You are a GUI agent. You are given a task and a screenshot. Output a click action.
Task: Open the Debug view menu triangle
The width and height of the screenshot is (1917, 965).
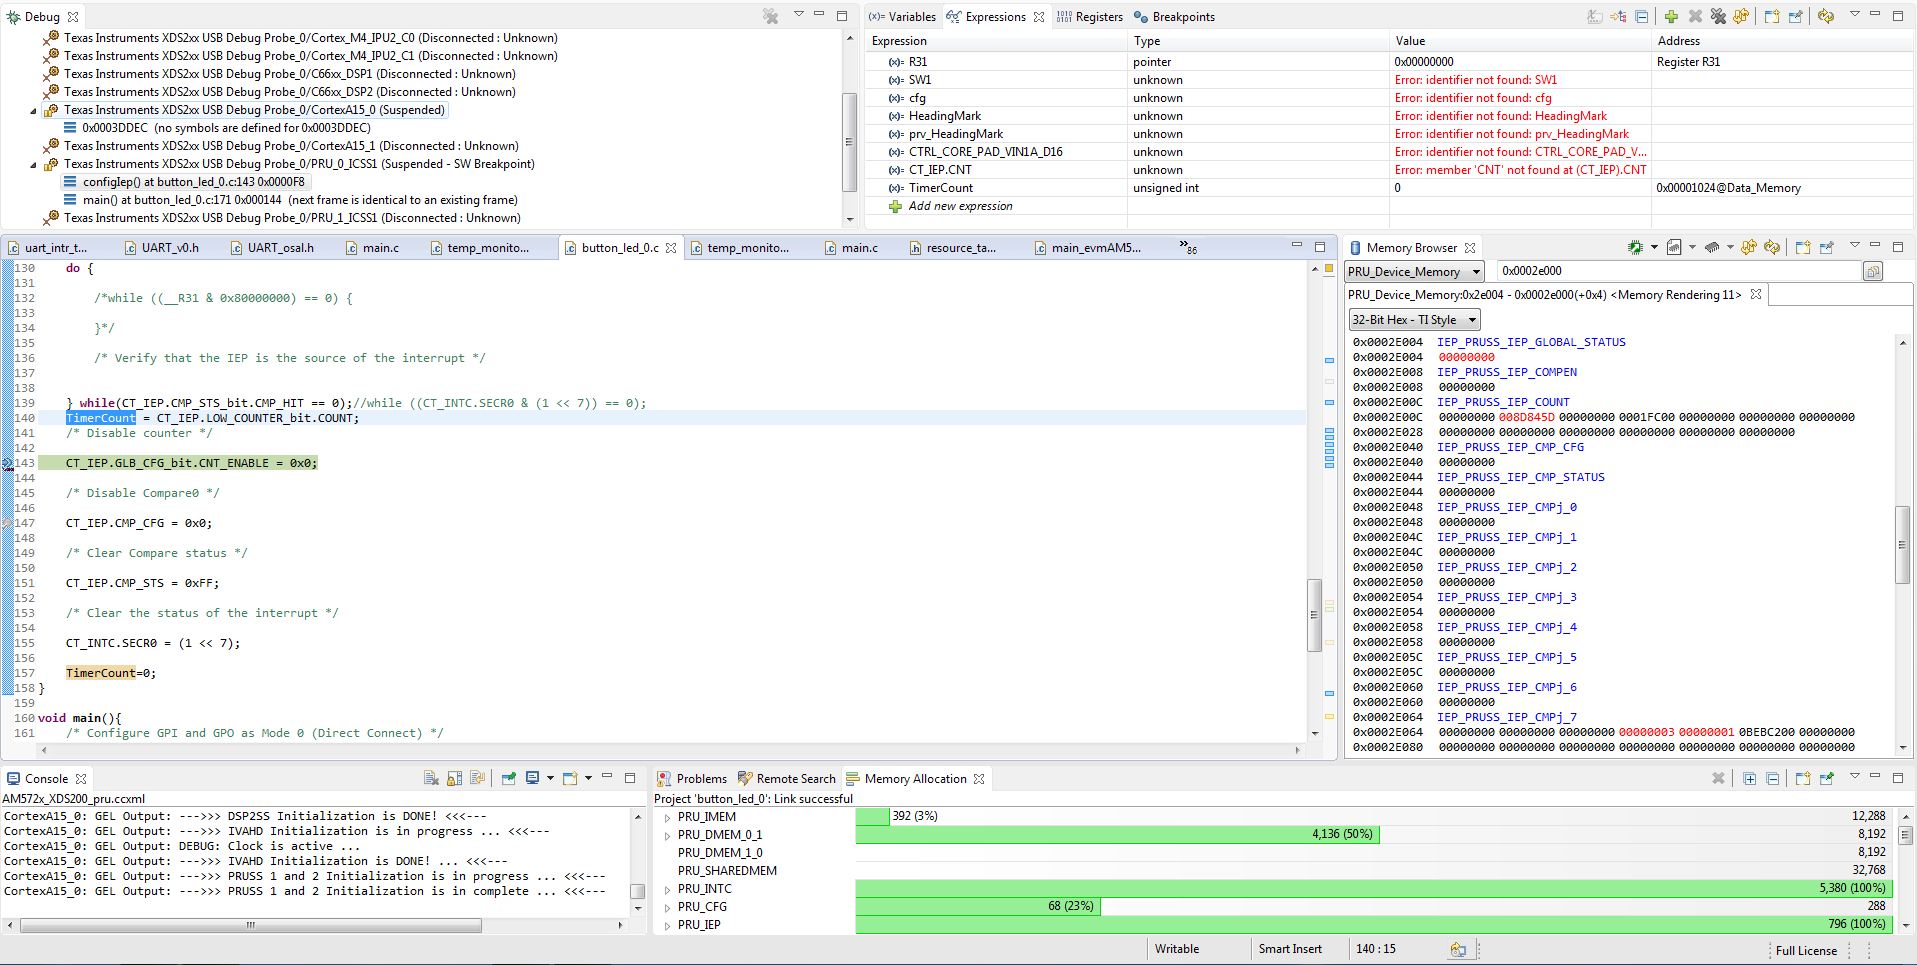pyautogui.click(x=799, y=15)
